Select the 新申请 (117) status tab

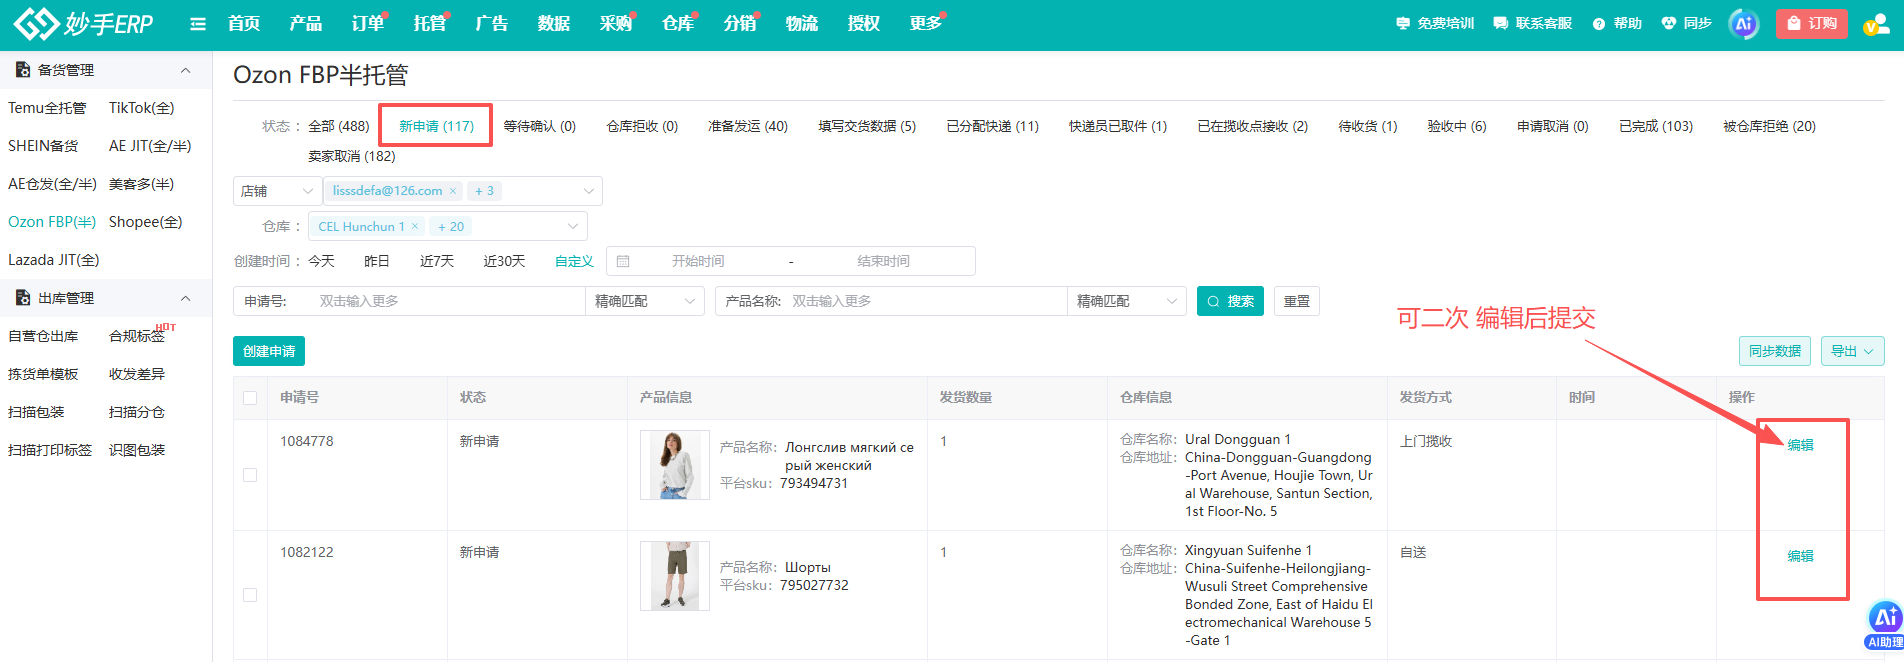pyautogui.click(x=436, y=126)
